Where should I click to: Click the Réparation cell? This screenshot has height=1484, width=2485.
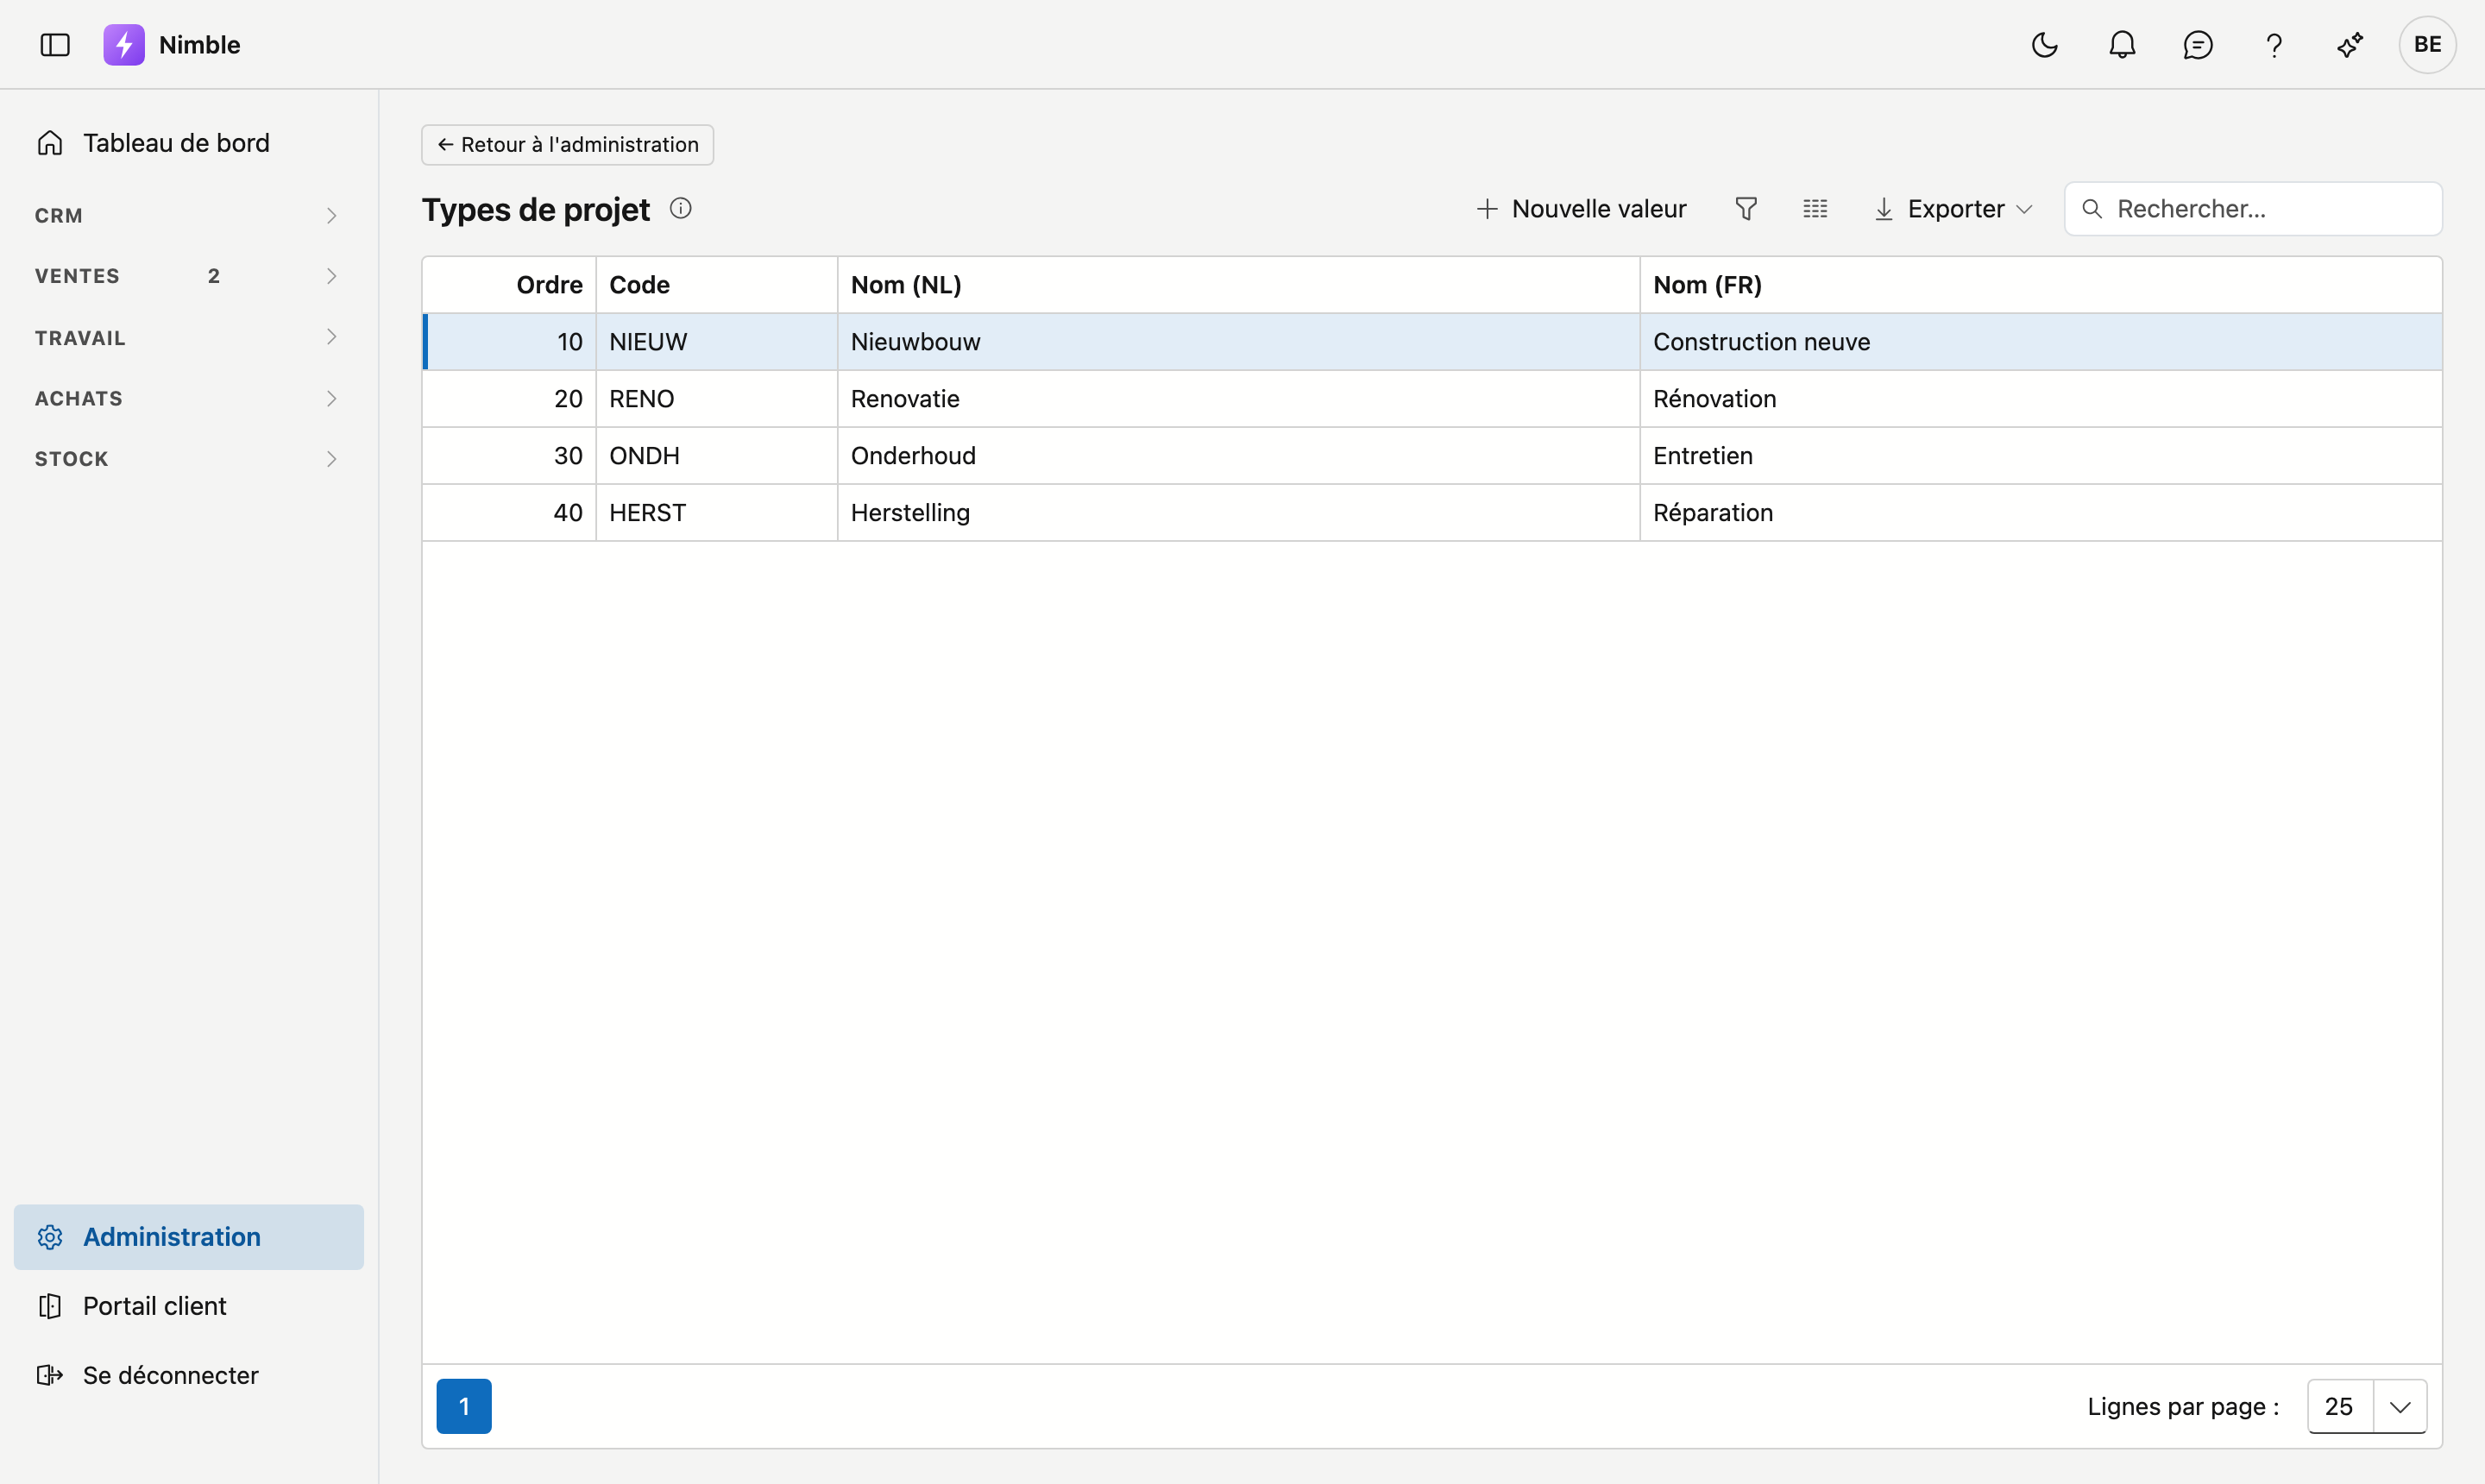click(2041, 513)
